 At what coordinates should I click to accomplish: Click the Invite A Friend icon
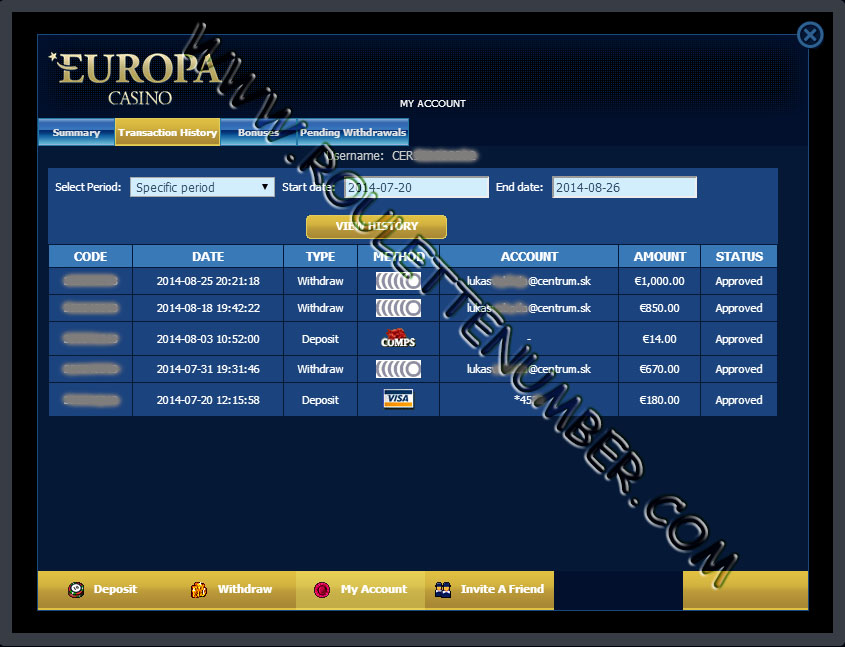coord(443,590)
